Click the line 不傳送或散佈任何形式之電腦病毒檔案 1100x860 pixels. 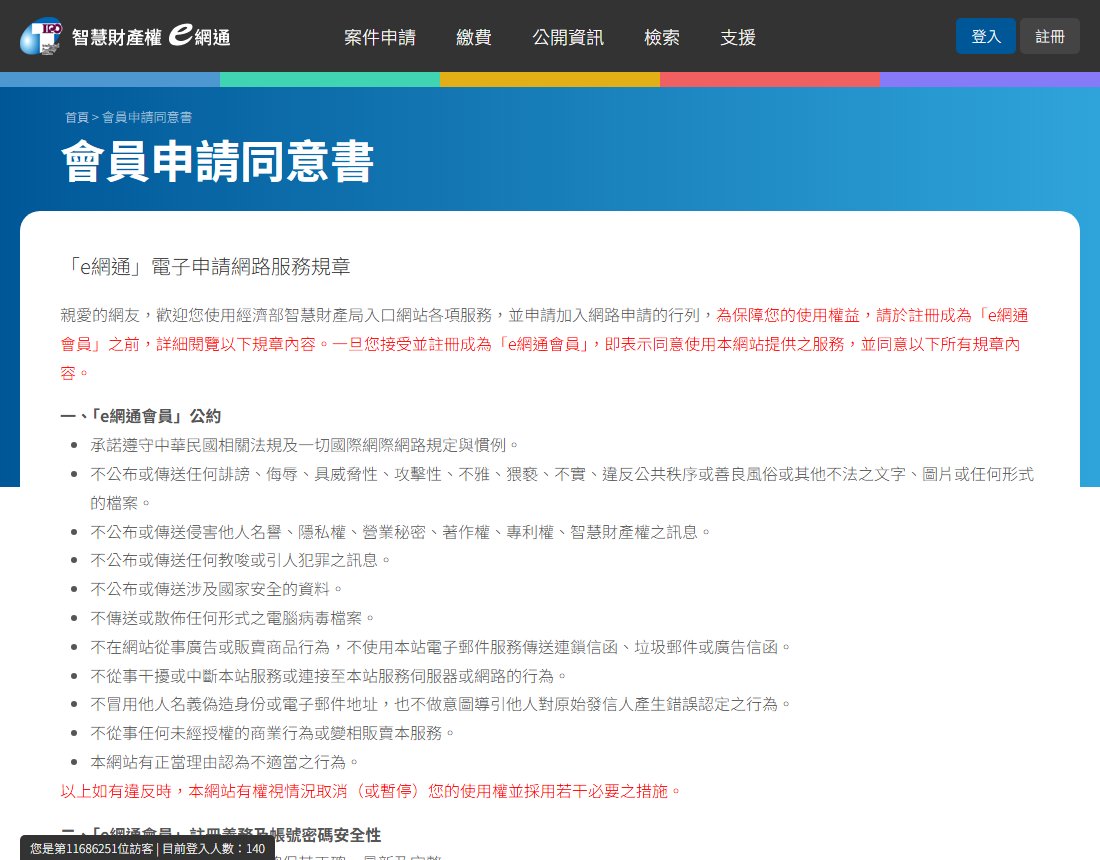click(x=232, y=618)
